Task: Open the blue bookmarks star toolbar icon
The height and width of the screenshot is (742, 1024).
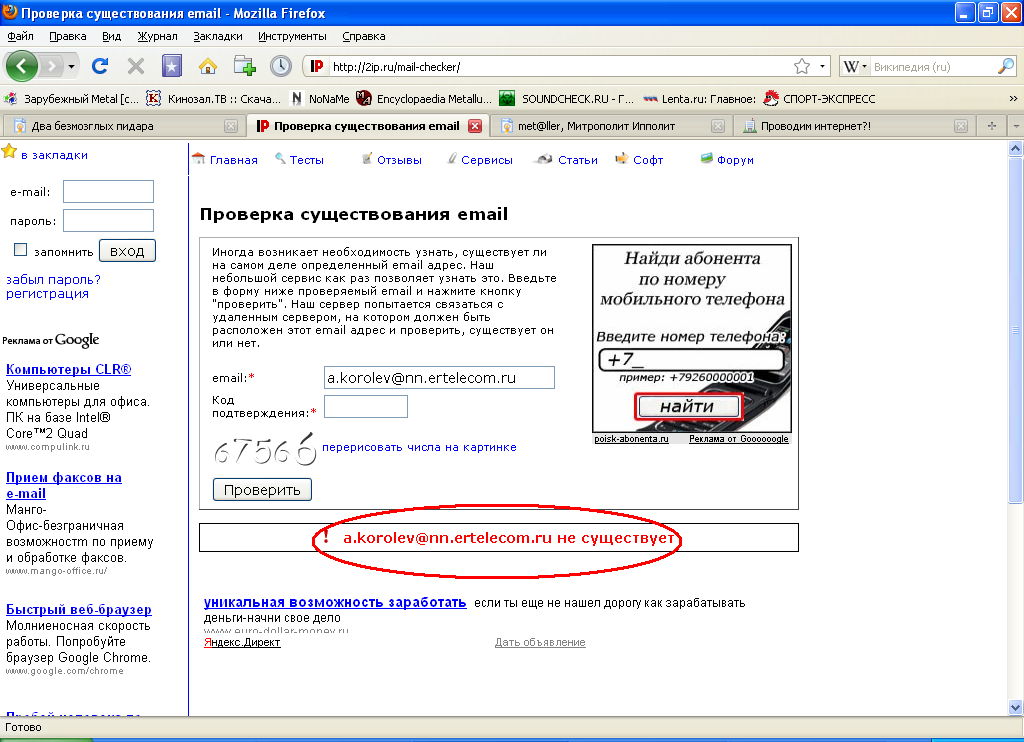Action: click(172, 66)
